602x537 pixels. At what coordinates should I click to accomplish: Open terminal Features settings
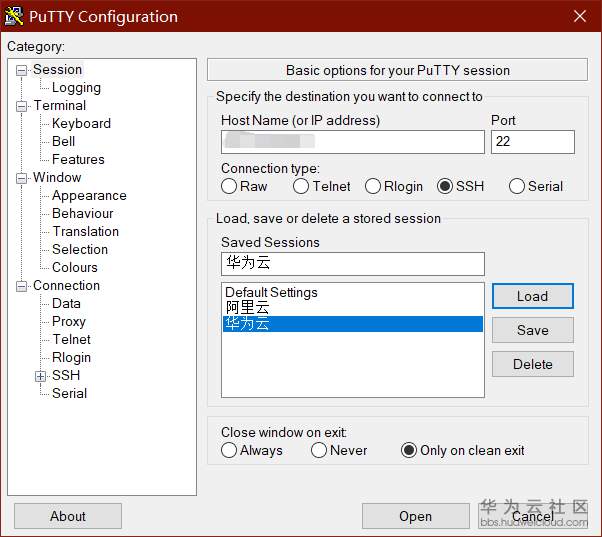point(78,160)
